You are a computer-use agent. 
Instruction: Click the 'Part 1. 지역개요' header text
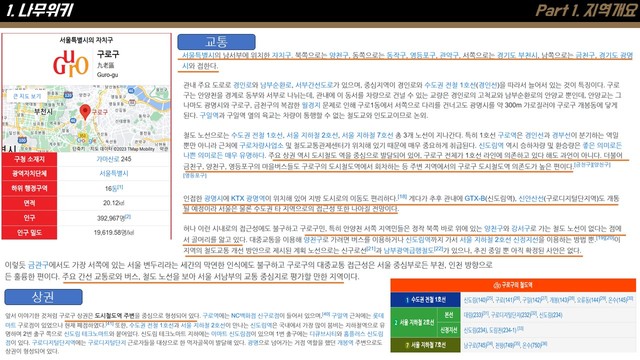(586, 10)
